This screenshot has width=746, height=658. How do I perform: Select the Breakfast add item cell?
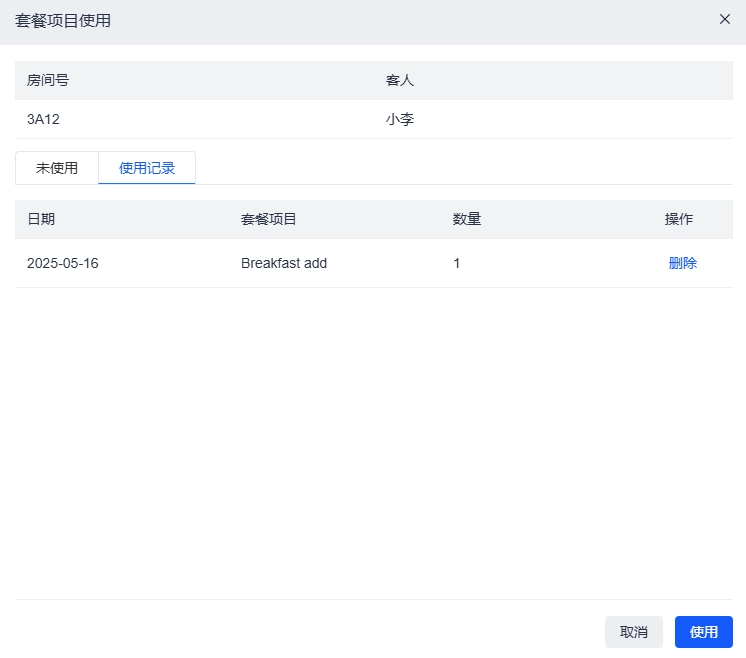(284, 264)
